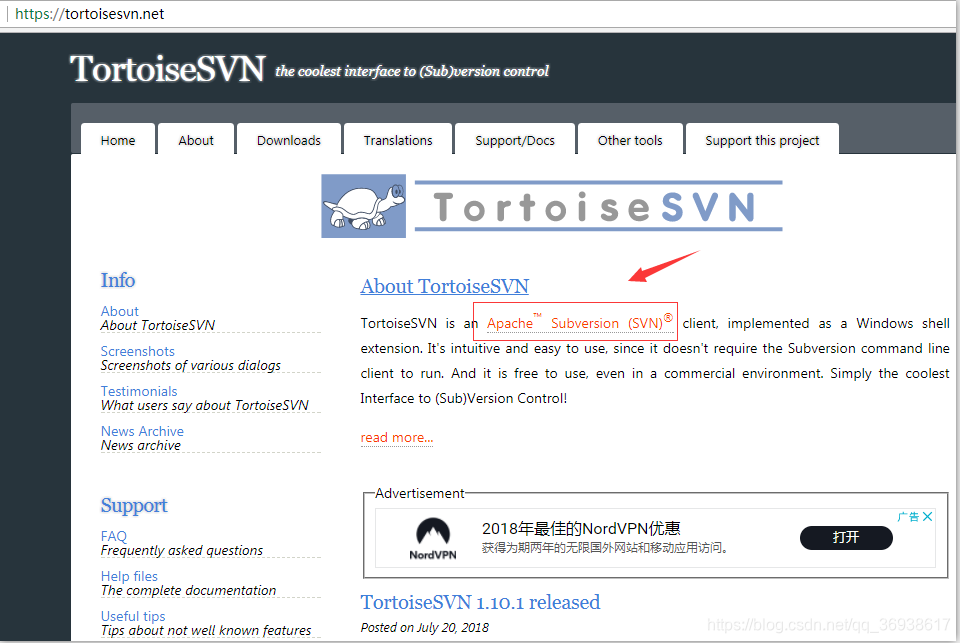Viewport: 960px width, 643px height.
Task: Open the News Archive sidebar link
Action: click(142, 431)
